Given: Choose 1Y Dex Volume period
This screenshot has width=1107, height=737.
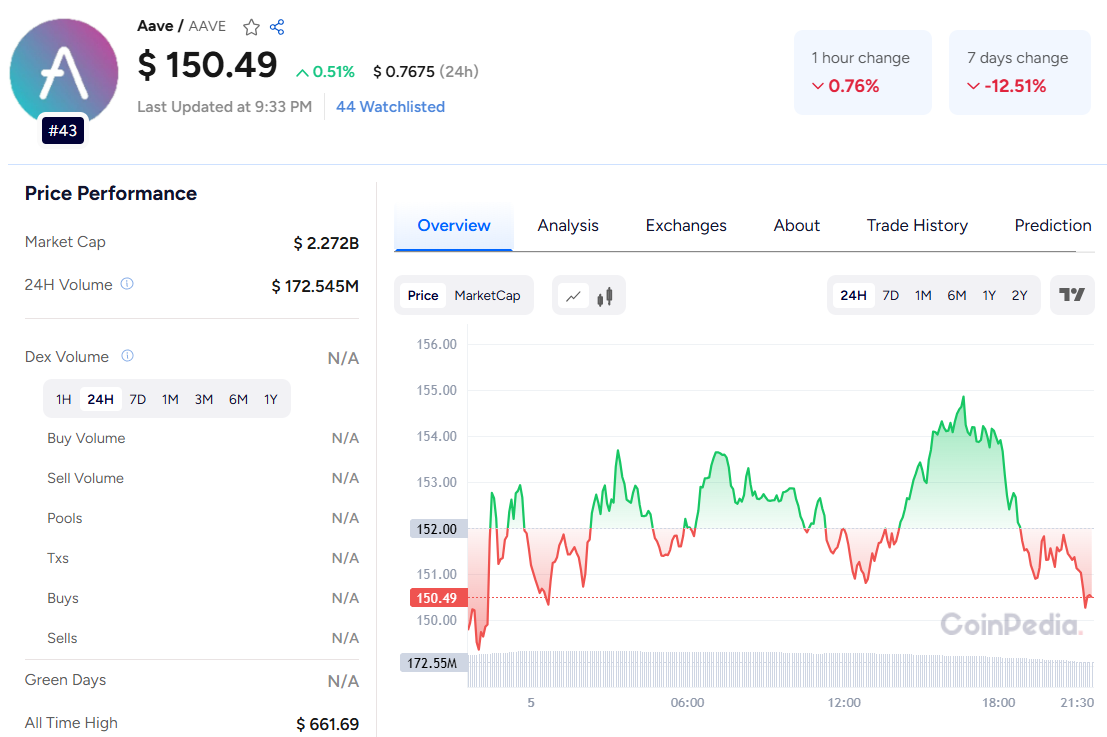Looking at the screenshot, I should pos(270,400).
